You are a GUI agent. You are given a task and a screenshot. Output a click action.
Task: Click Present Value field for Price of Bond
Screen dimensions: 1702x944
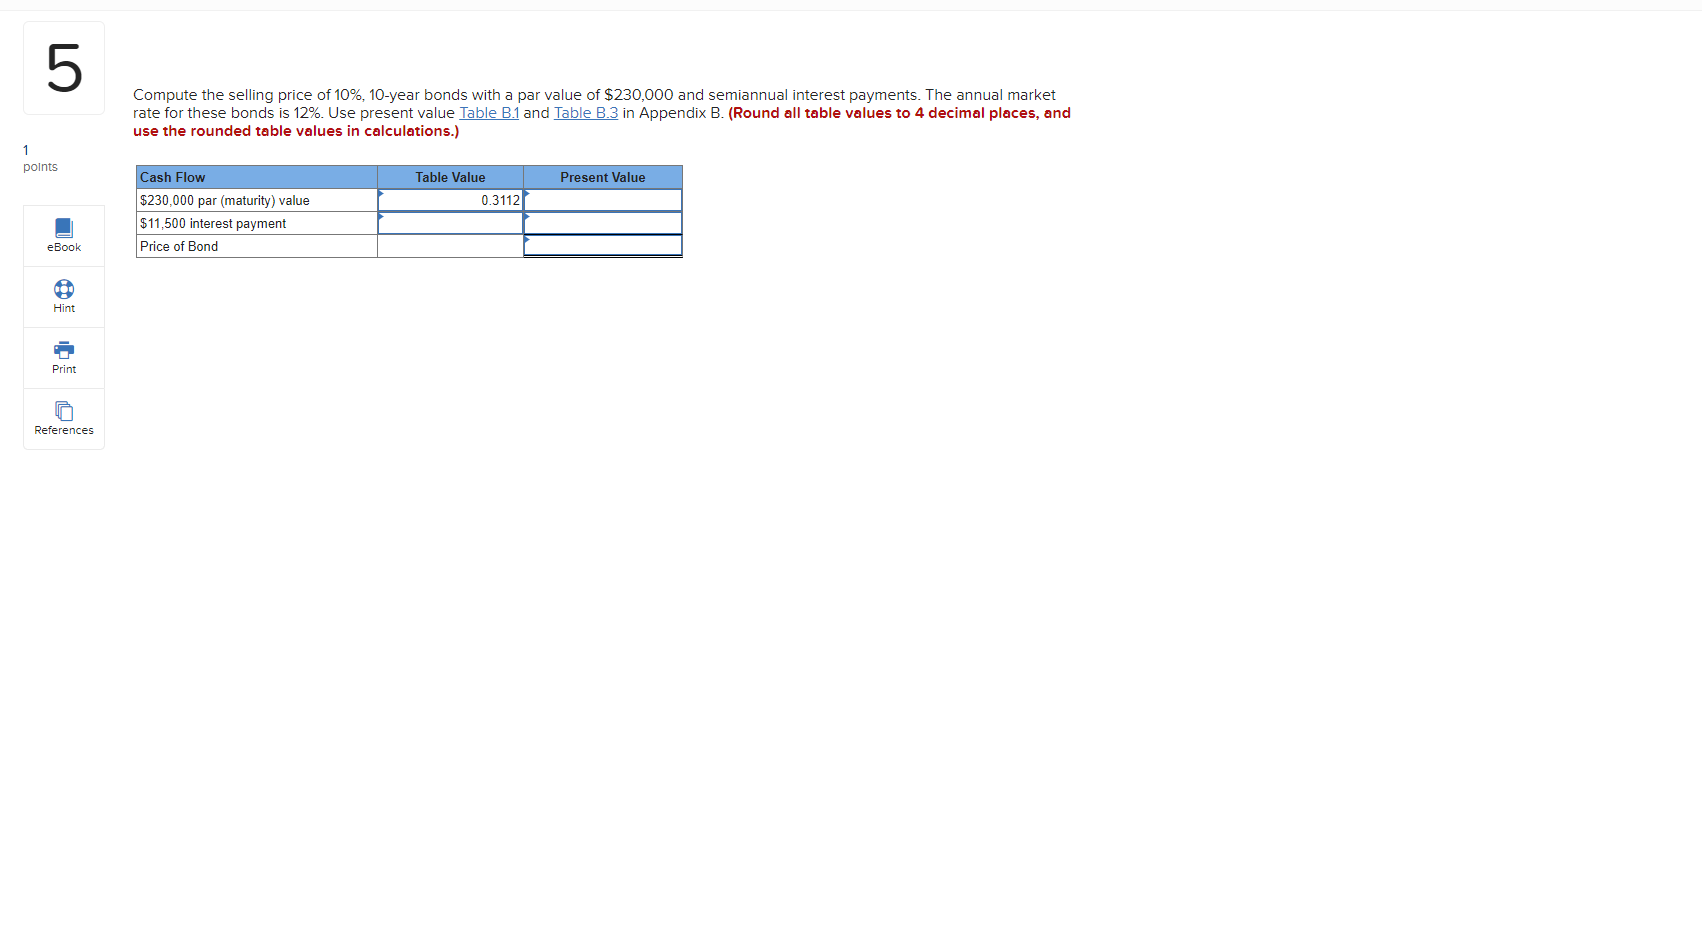(602, 246)
